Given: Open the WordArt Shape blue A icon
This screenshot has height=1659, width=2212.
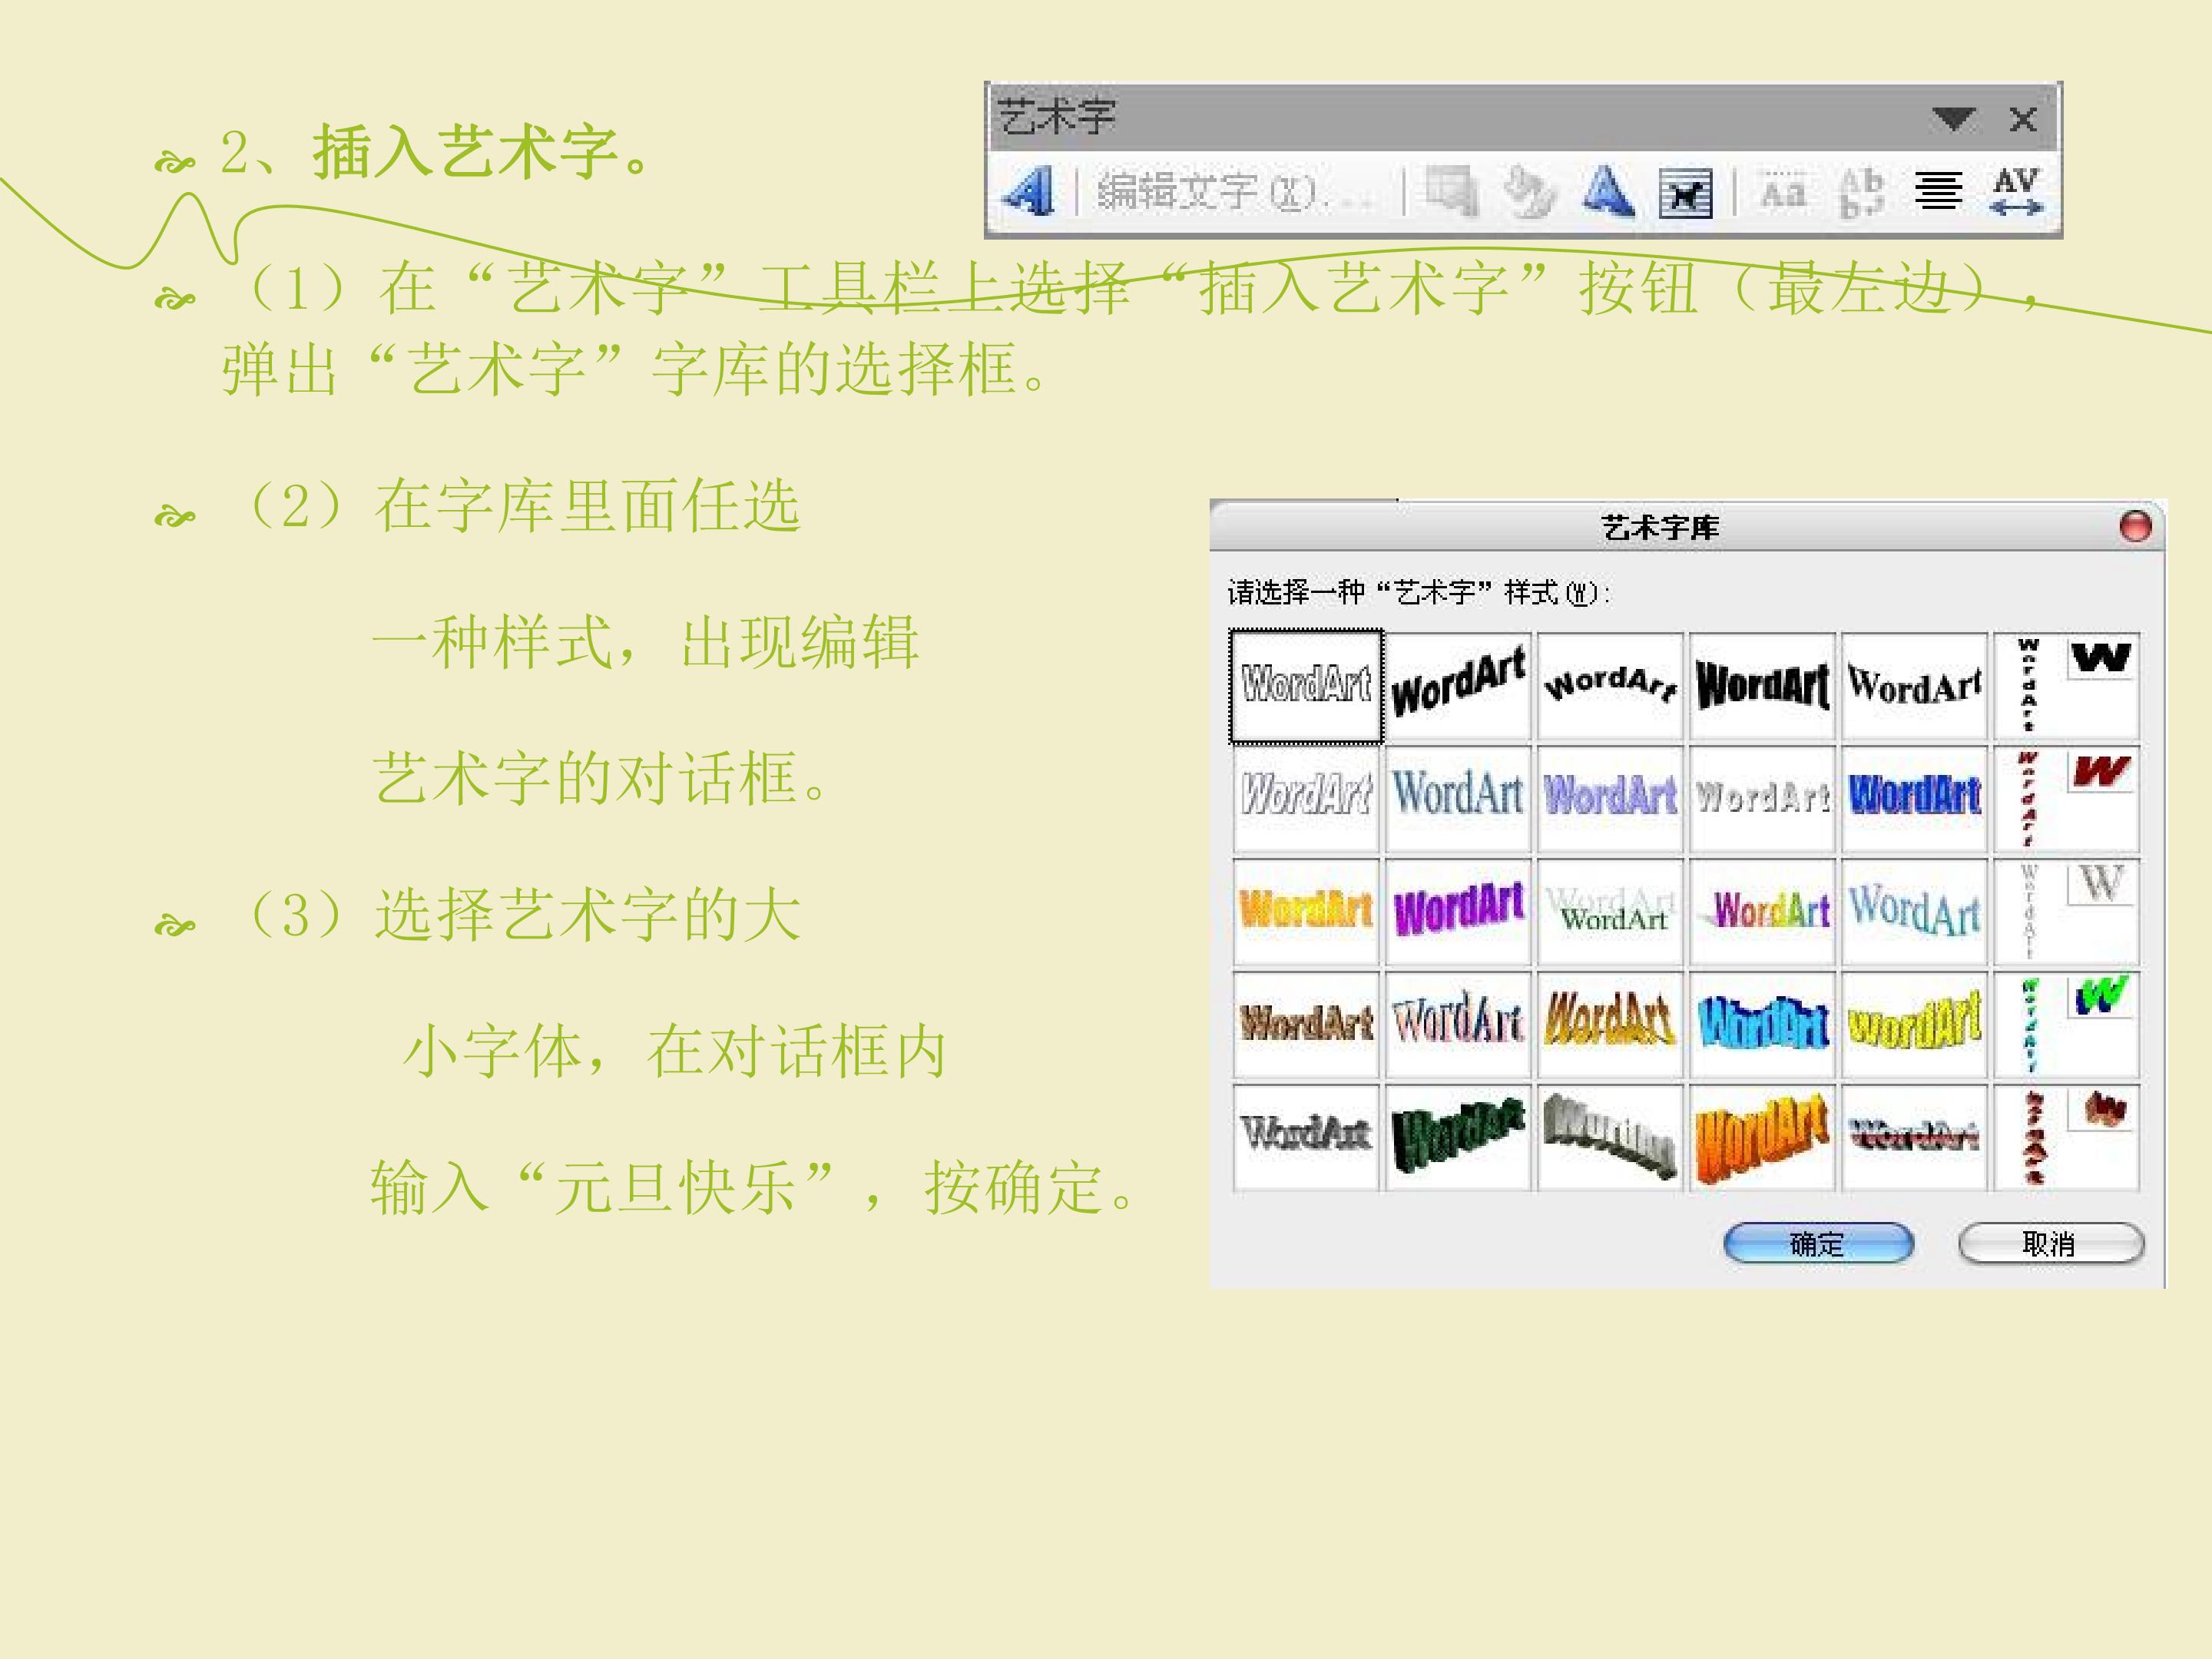Looking at the screenshot, I should point(1608,191).
